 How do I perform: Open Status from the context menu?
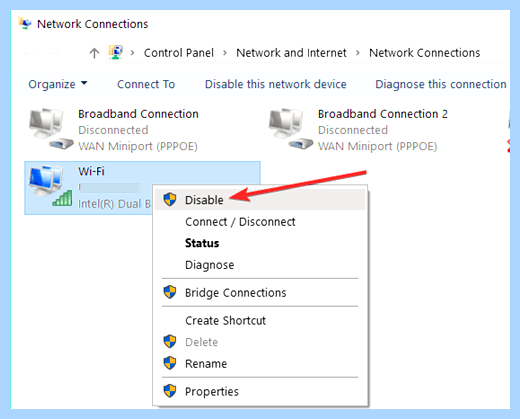(x=260, y=243)
